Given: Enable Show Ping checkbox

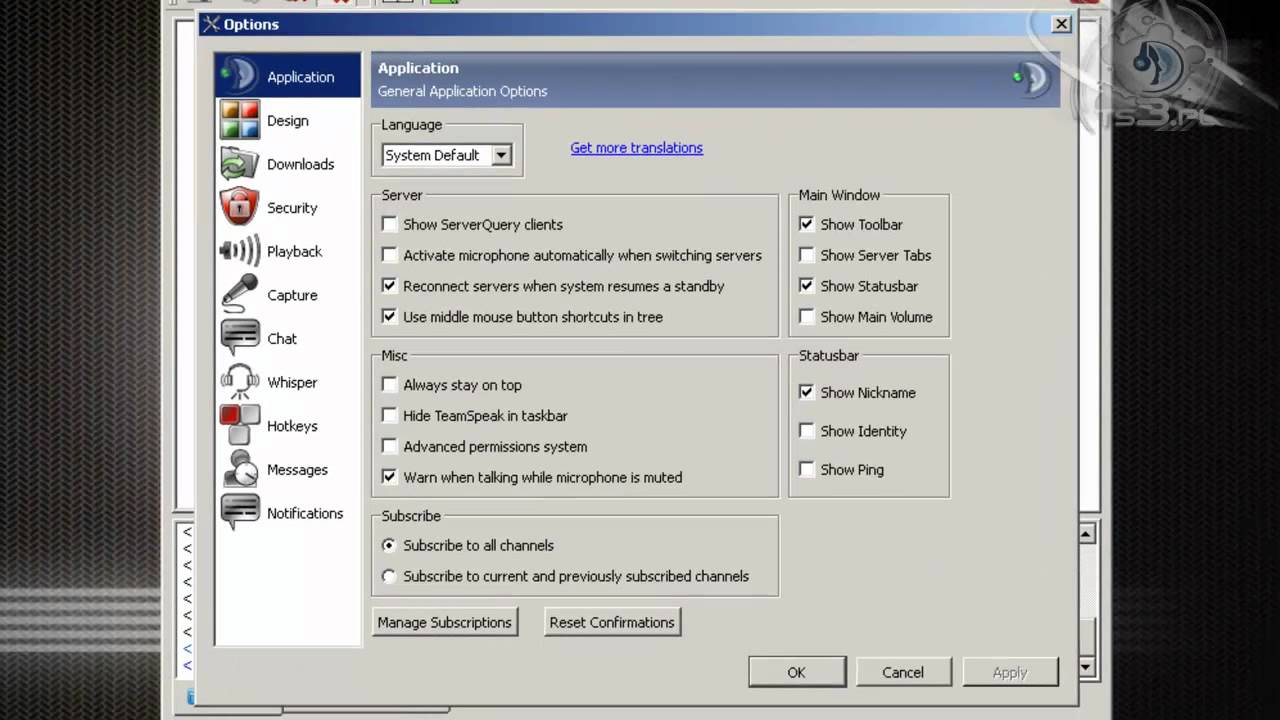Looking at the screenshot, I should point(807,469).
